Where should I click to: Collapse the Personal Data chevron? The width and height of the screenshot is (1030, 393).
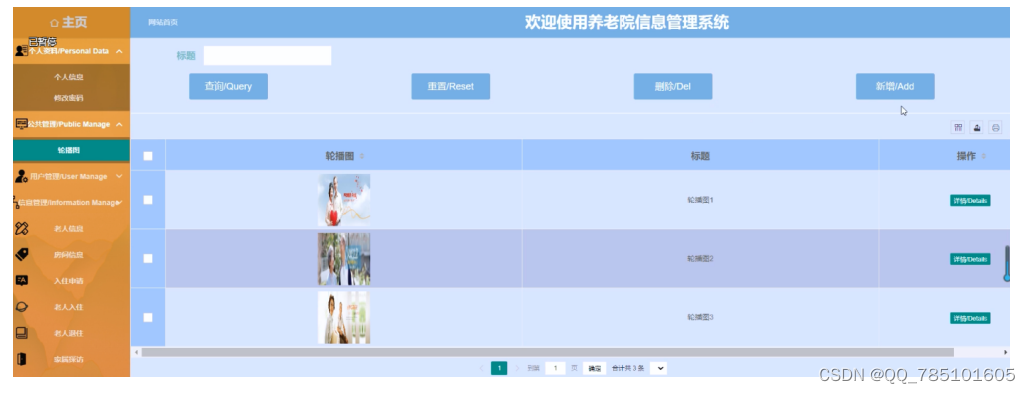click(119, 51)
